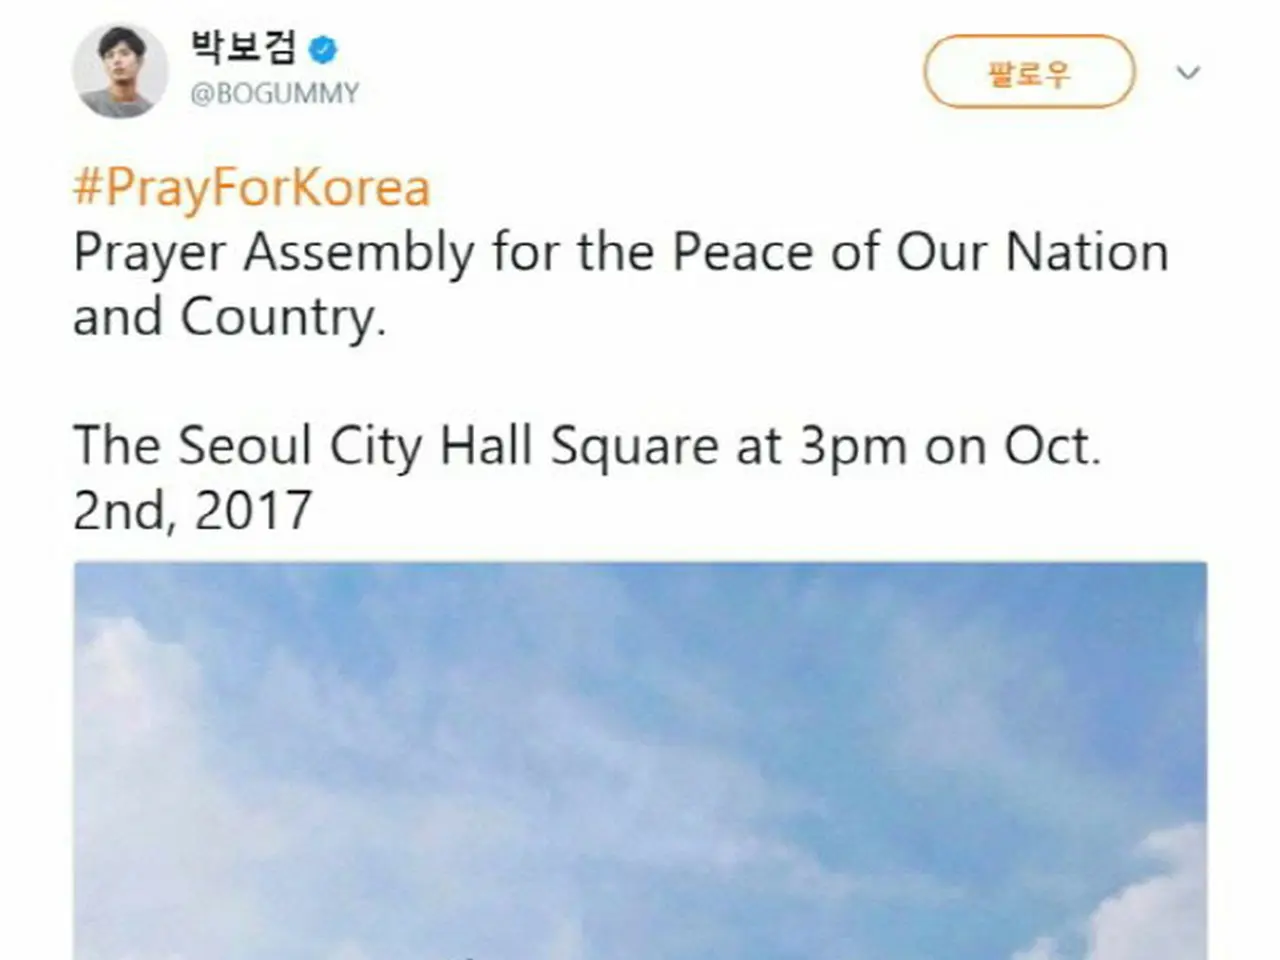Click '3pm on Oct.' in the tweet
1280x960 pixels.
click(x=950, y=447)
